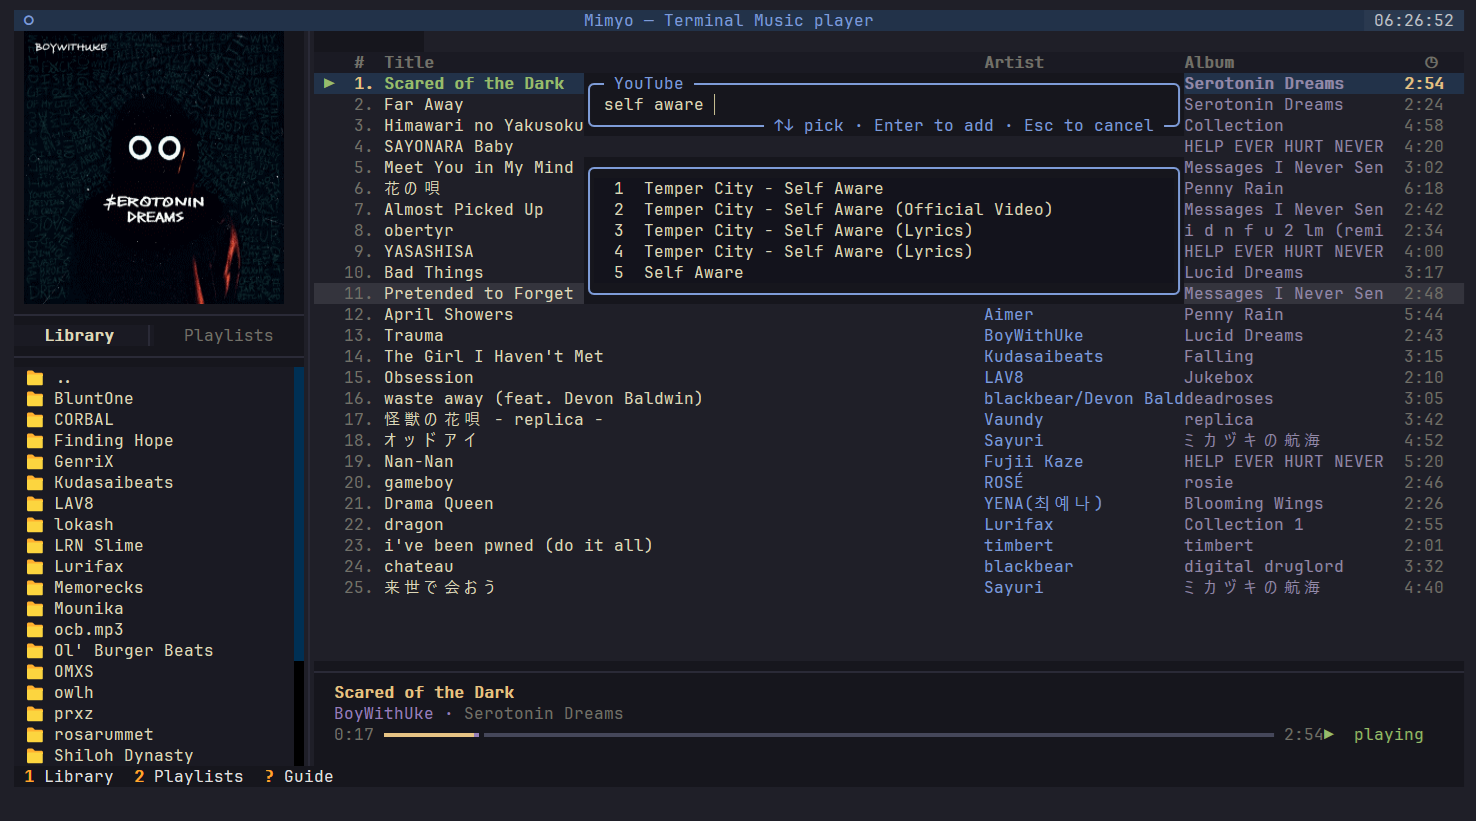Select track 'Nan-Nan'
The width and height of the screenshot is (1476, 821).
coord(419,462)
